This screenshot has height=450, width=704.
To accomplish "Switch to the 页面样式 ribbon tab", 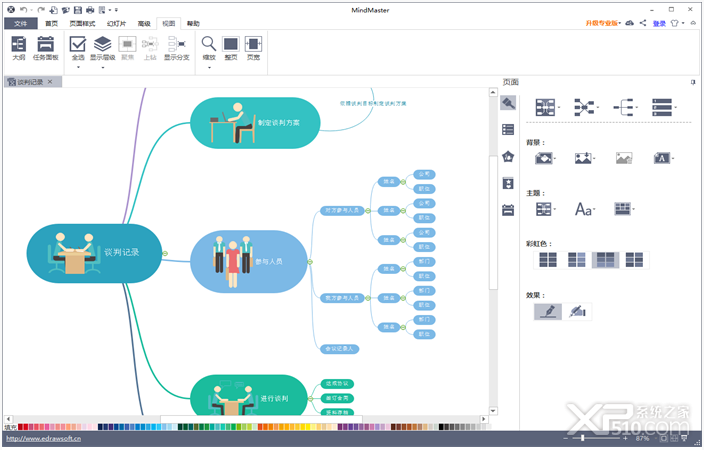I will click(82, 23).
